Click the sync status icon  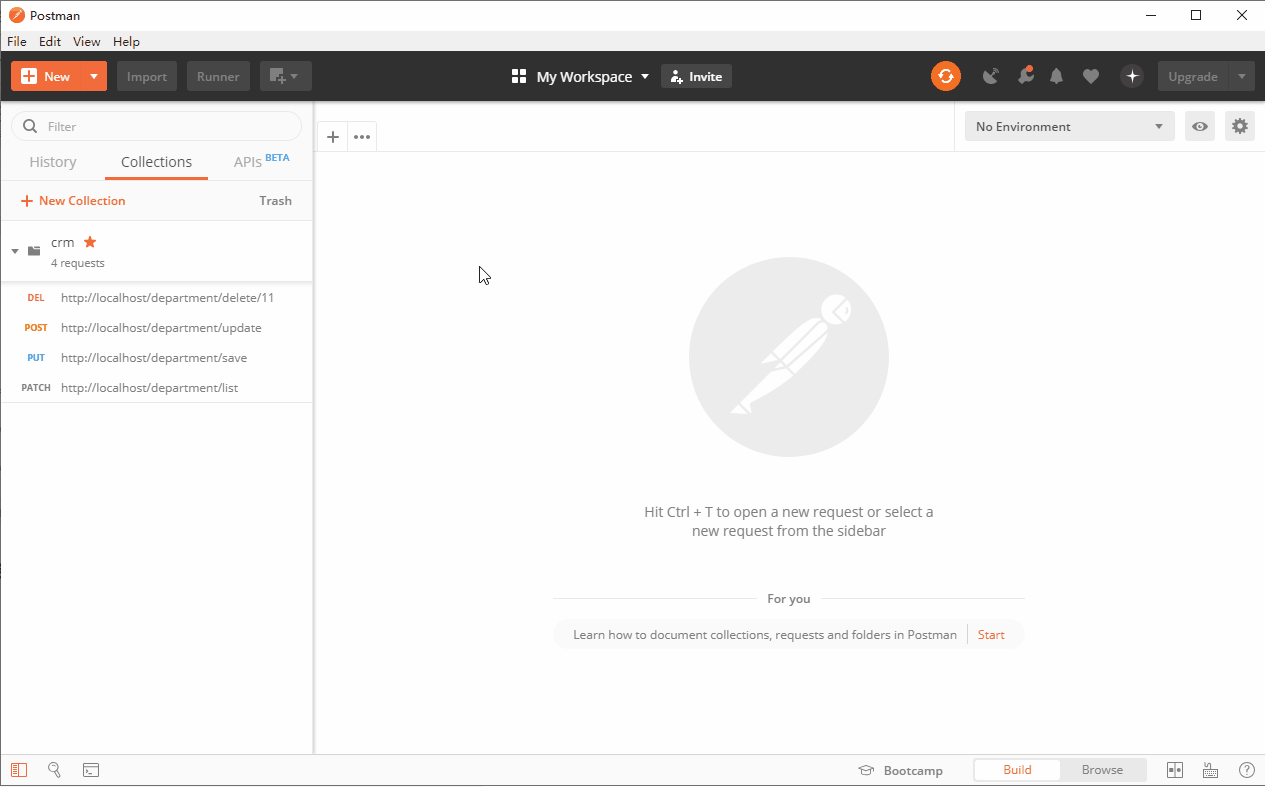point(946,76)
